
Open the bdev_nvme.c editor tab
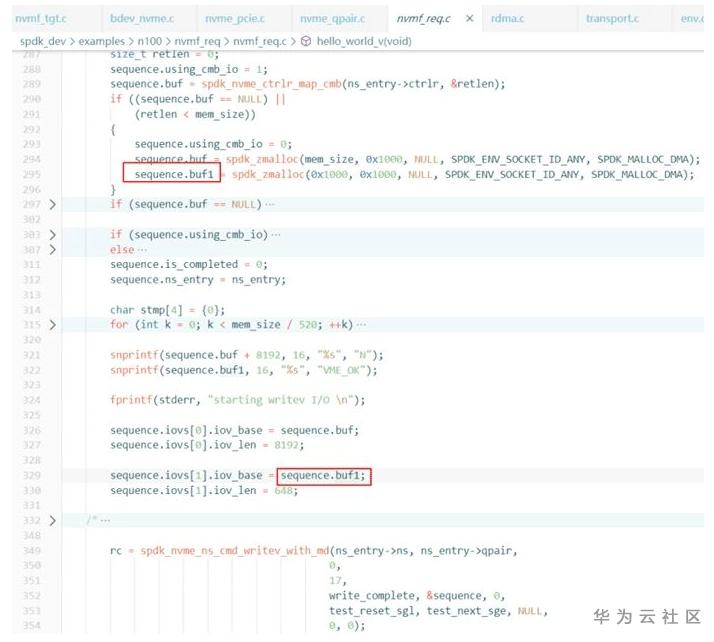coord(142,19)
